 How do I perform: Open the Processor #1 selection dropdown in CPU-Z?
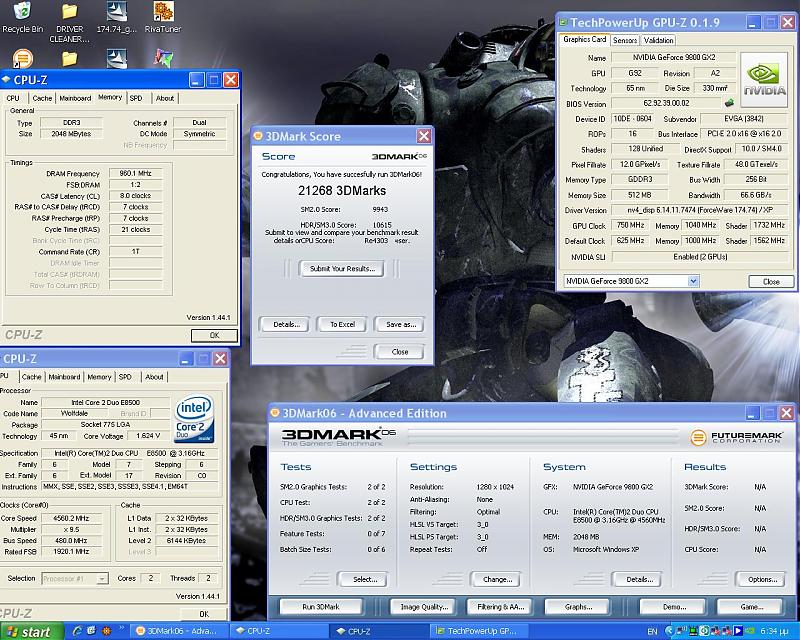102,578
